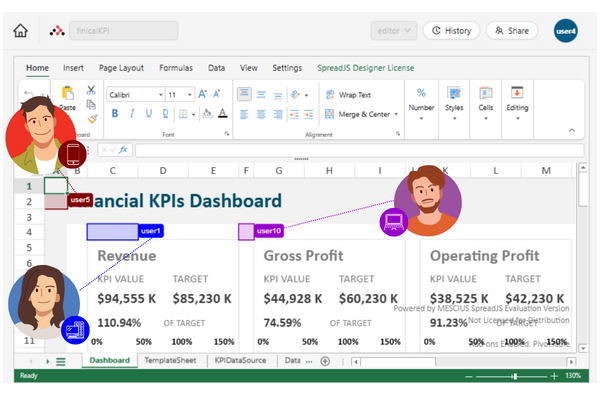Click the Share button
This screenshot has width=600, height=400.
pyautogui.click(x=512, y=31)
